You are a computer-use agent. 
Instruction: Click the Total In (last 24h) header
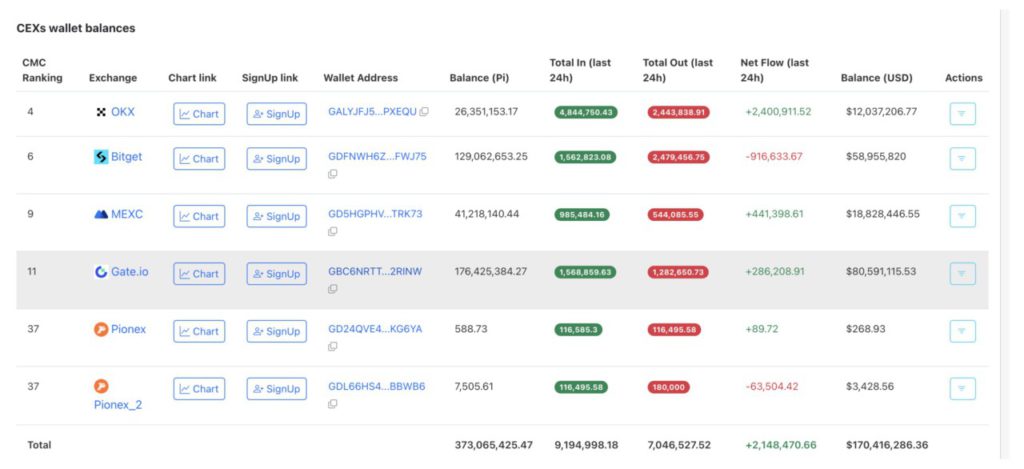(x=580, y=71)
